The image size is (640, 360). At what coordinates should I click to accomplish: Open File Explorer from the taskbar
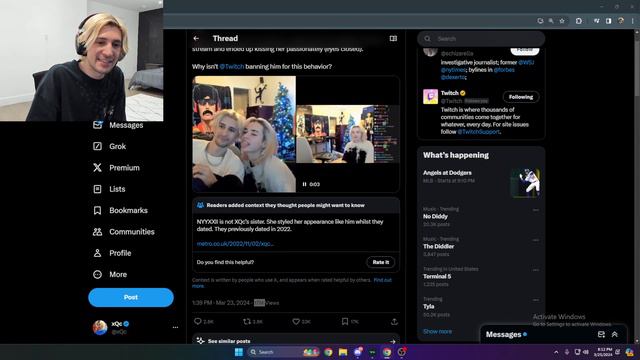[x=343, y=352]
